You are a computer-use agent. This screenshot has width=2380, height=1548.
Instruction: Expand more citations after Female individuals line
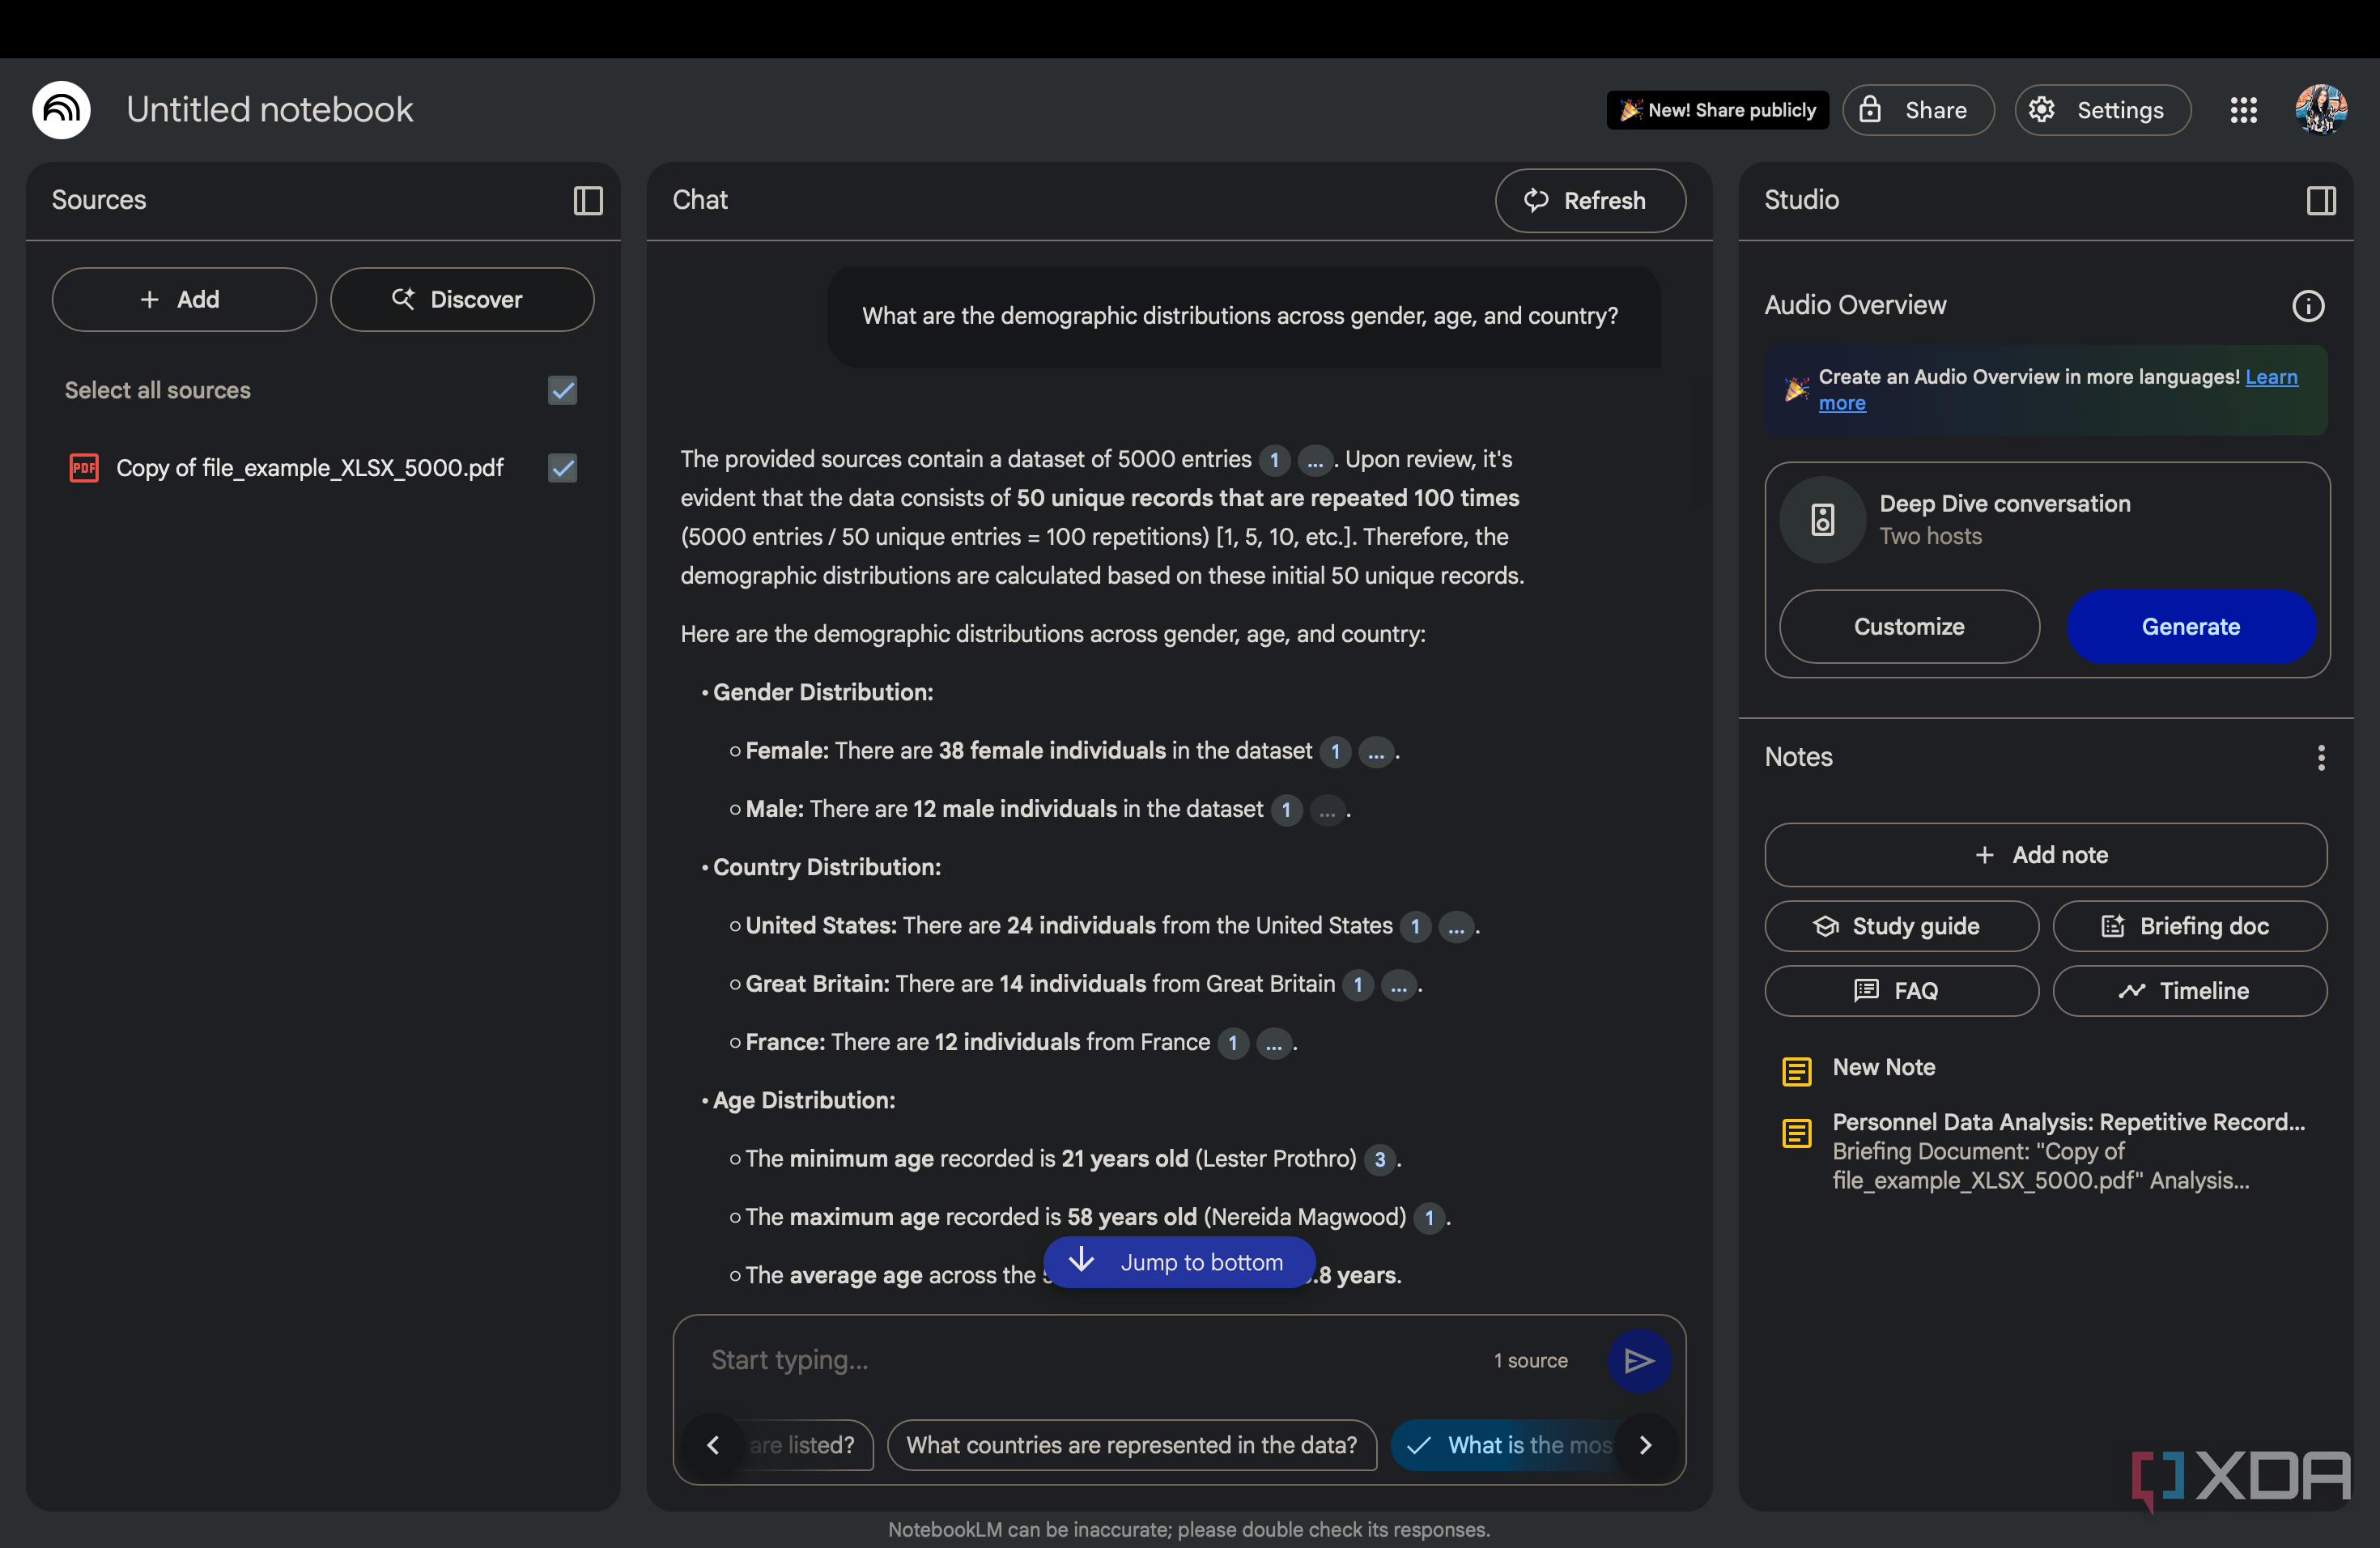(x=1376, y=751)
